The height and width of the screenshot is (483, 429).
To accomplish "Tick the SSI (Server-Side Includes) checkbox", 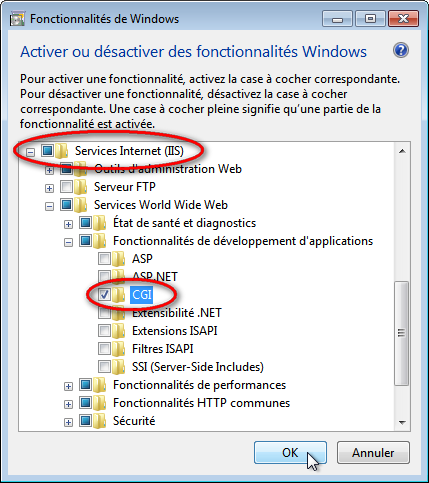I will [x=104, y=366].
